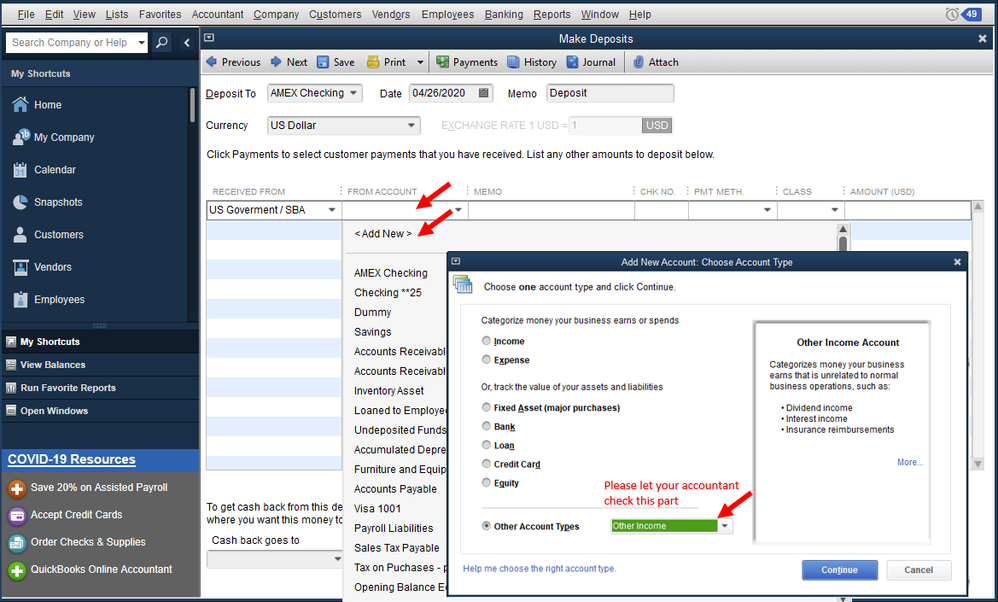Select Inventory Asset from account list
The width and height of the screenshot is (998, 602).
(x=388, y=391)
